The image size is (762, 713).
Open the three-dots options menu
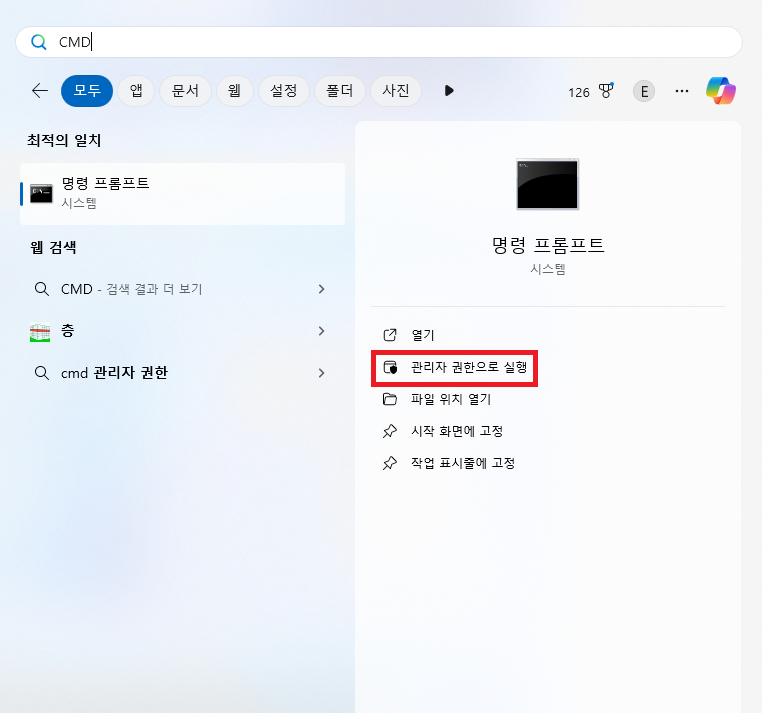(x=682, y=91)
